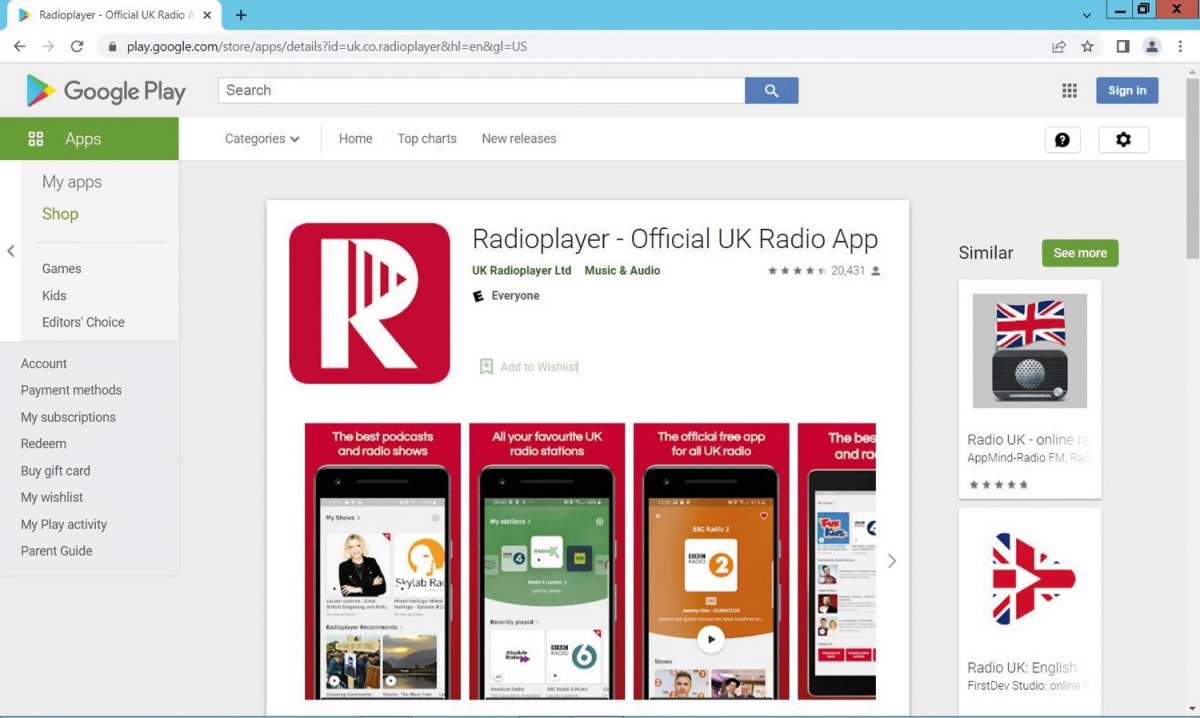Click the browser address bar URL
Viewport: 1200px width, 718px height.
(327, 47)
